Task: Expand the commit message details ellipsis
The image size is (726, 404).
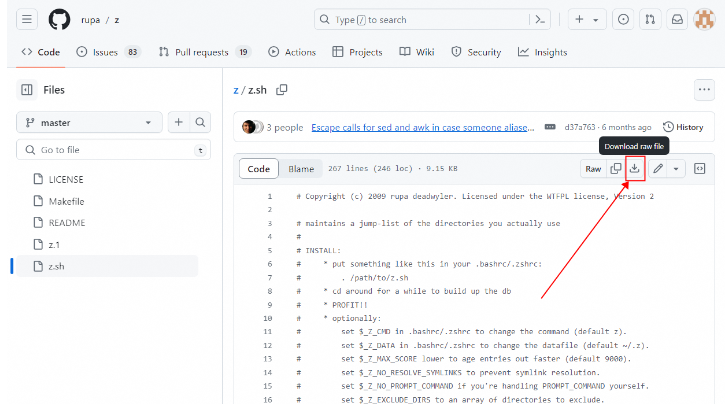Action: coord(550,127)
